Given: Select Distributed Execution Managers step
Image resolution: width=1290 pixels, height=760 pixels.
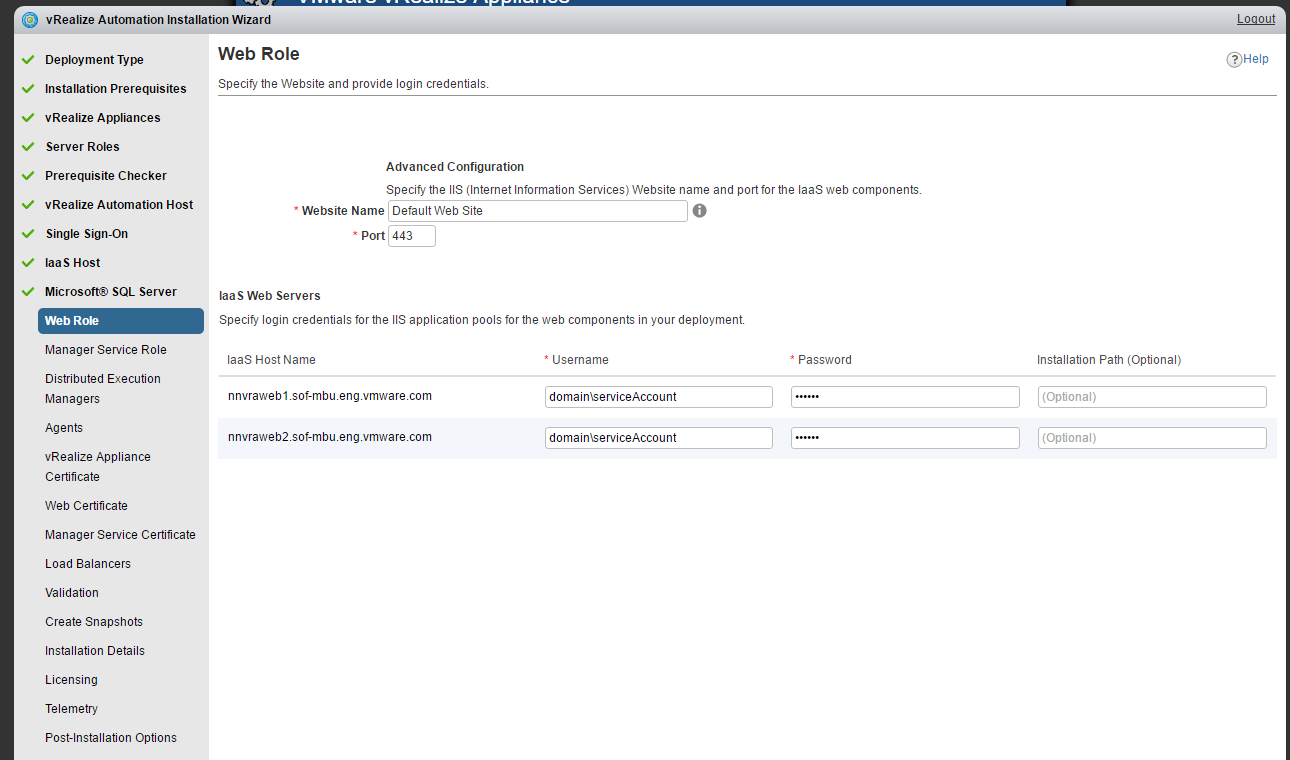Looking at the screenshot, I should coord(103,389).
